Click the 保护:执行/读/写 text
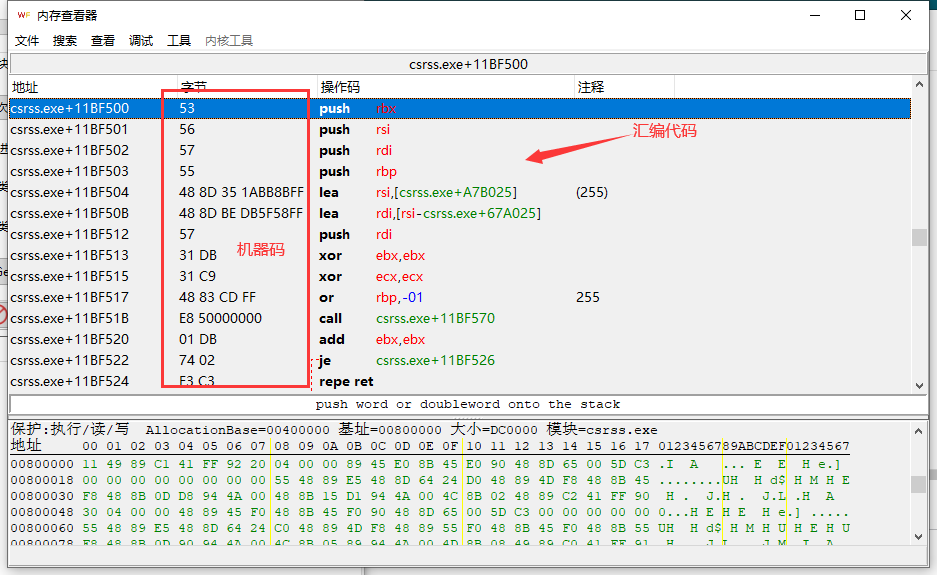The height and width of the screenshot is (575, 937). (x=70, y=429)
